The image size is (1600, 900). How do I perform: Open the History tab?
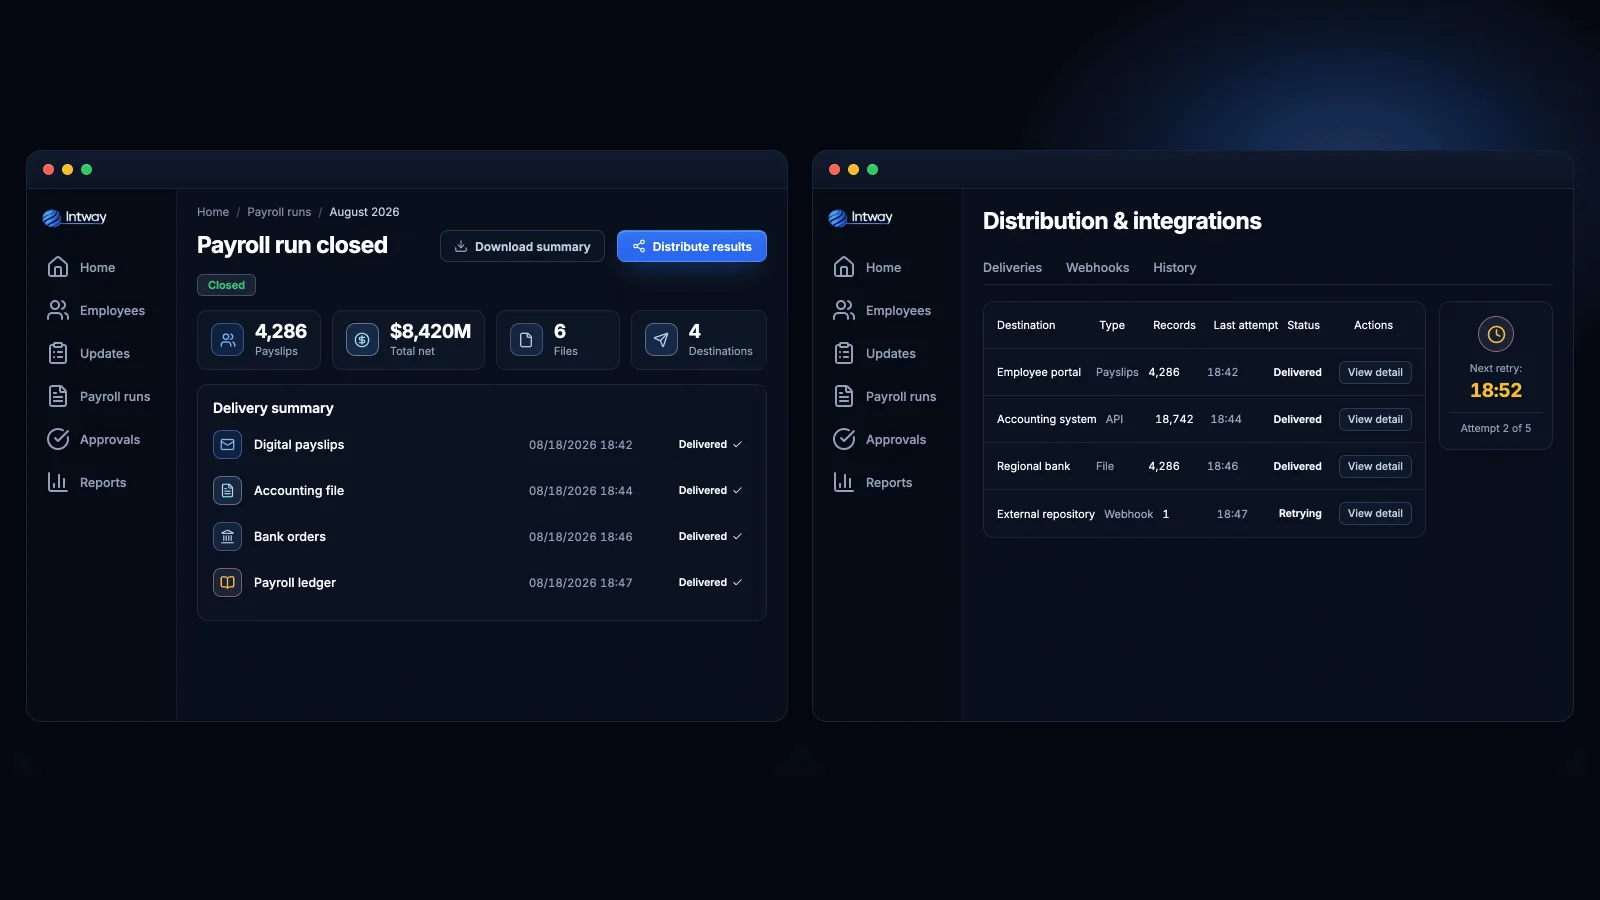click(1174, 267)
